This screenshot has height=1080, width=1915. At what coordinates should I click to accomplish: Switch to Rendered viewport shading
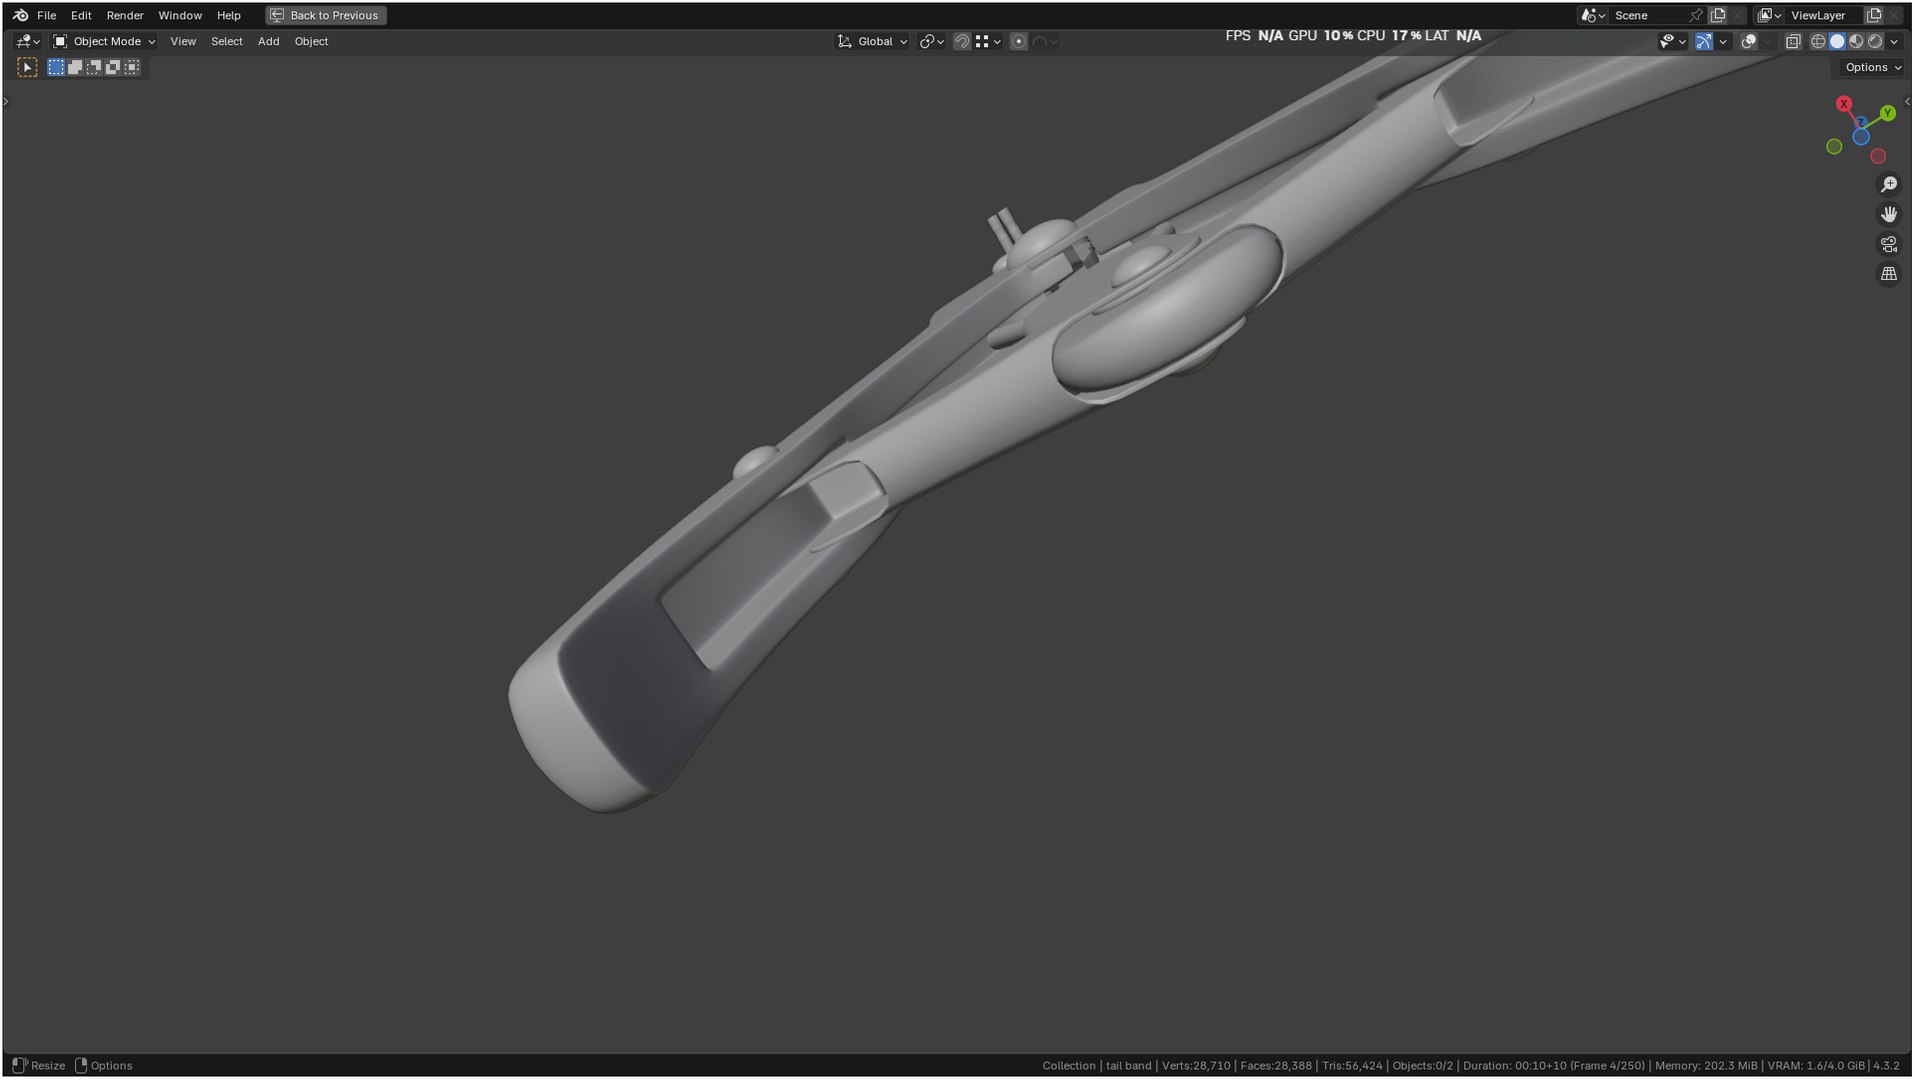tap(1875, 41)
